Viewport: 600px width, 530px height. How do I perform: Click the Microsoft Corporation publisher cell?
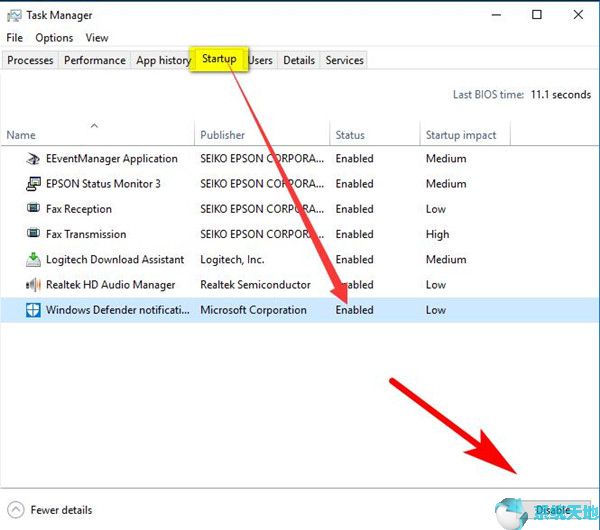point(253,310)
